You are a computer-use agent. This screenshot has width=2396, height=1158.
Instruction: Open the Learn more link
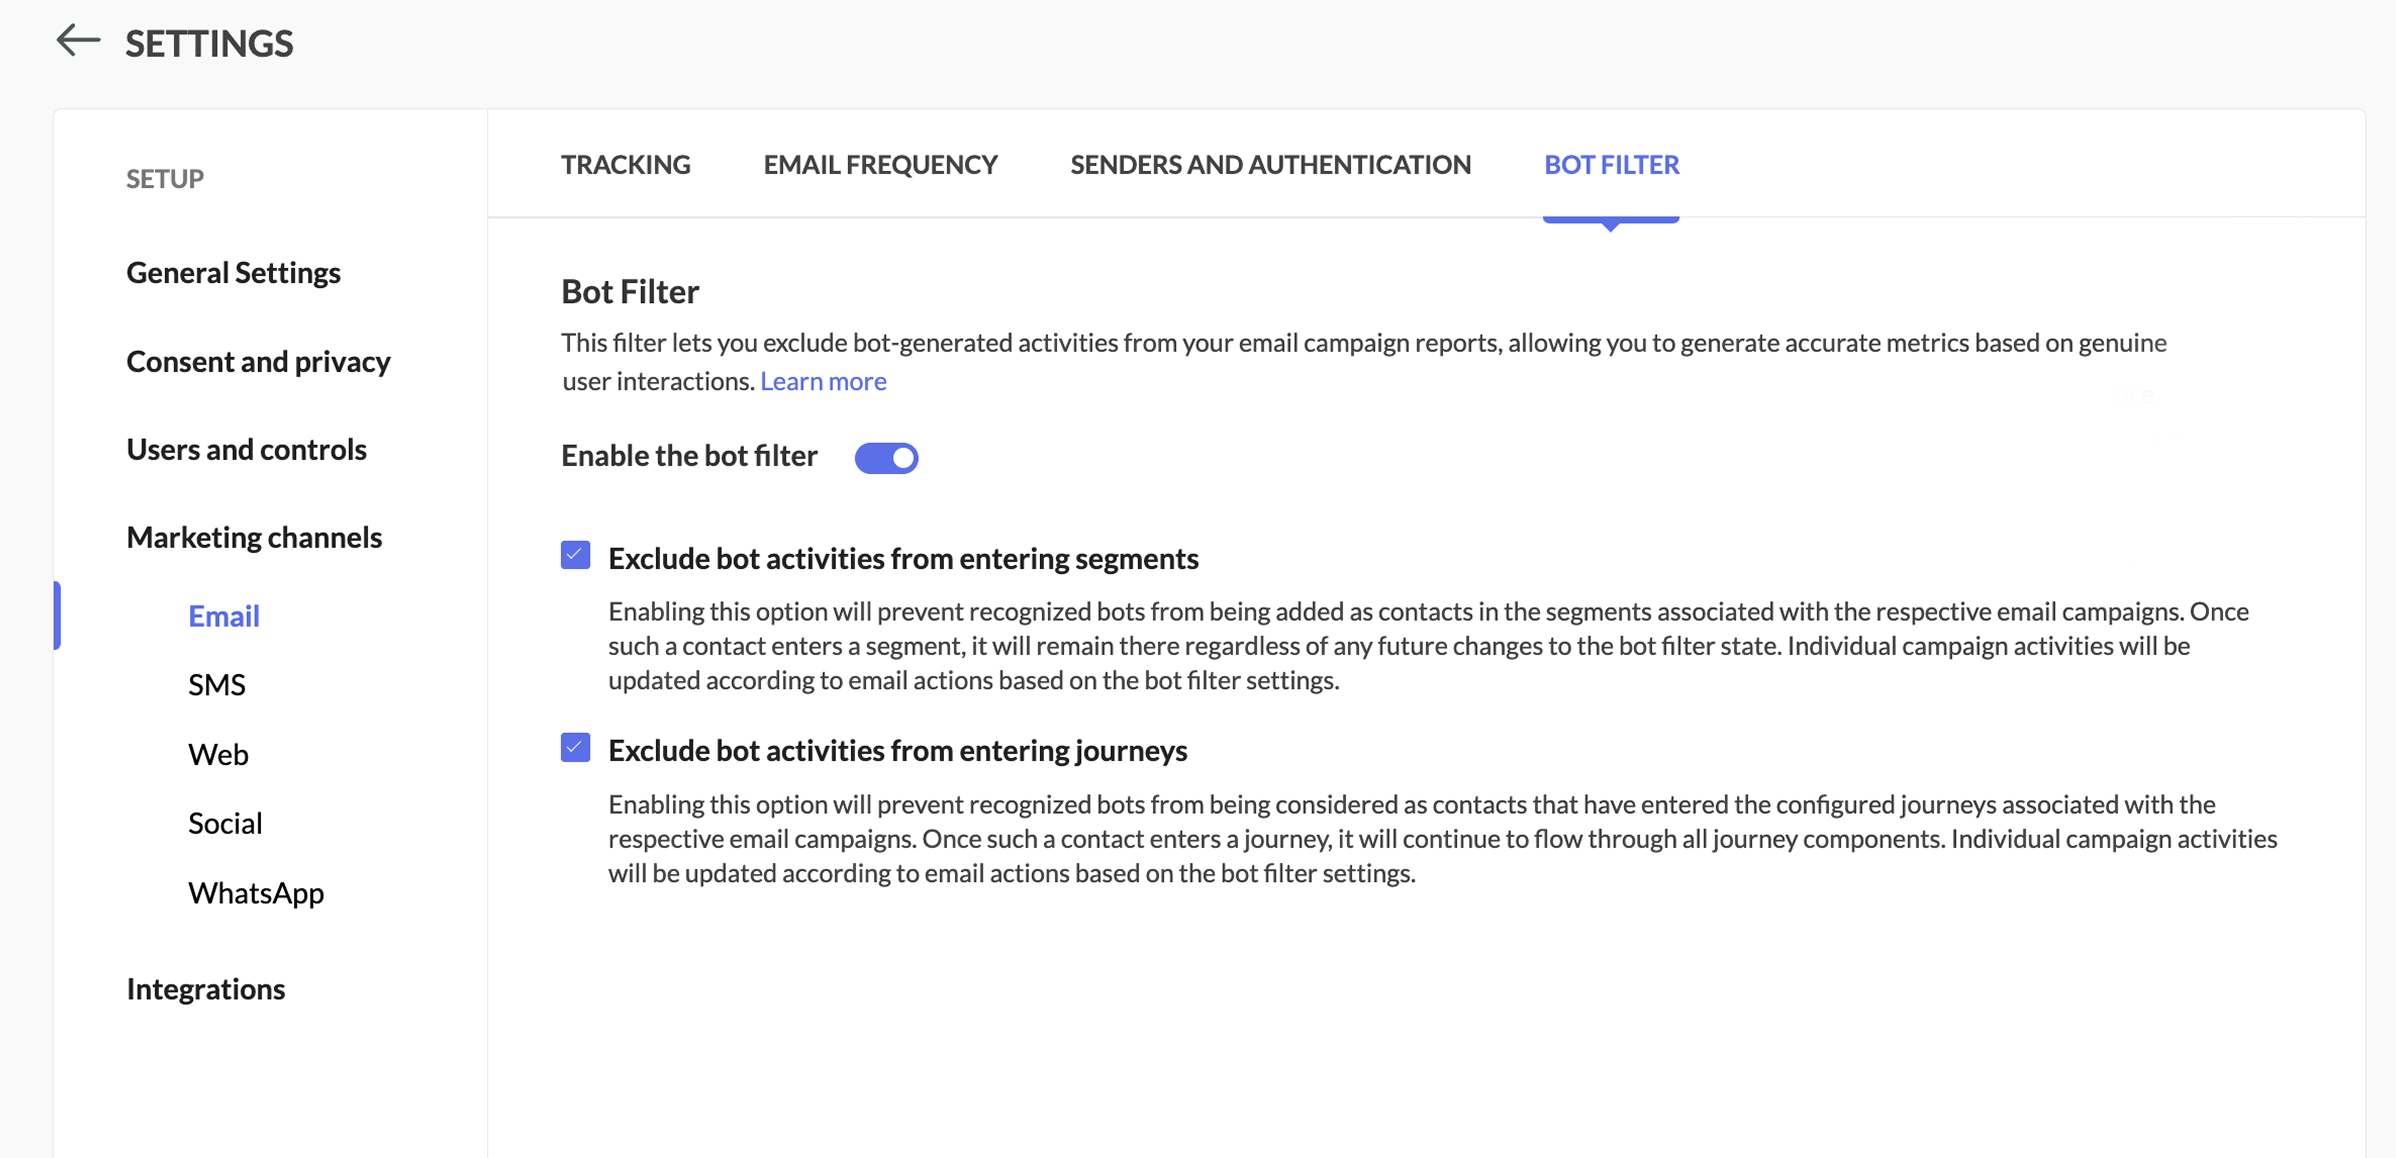tap(823, 381)
